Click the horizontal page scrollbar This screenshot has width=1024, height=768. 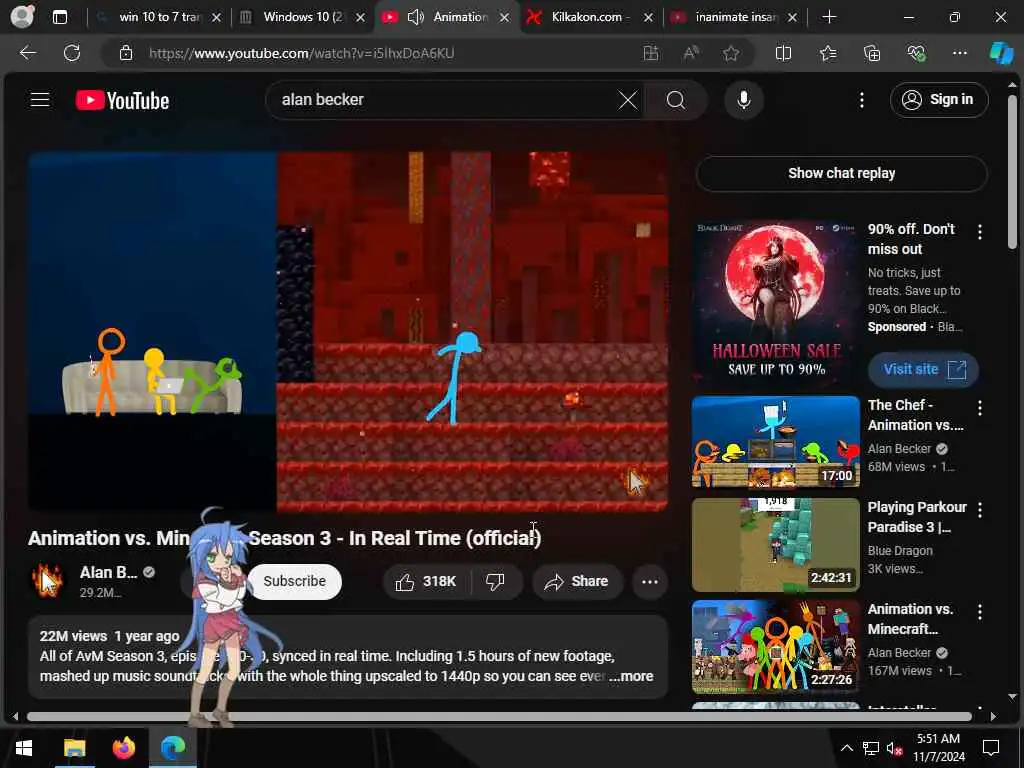click(x=499, y=716)
